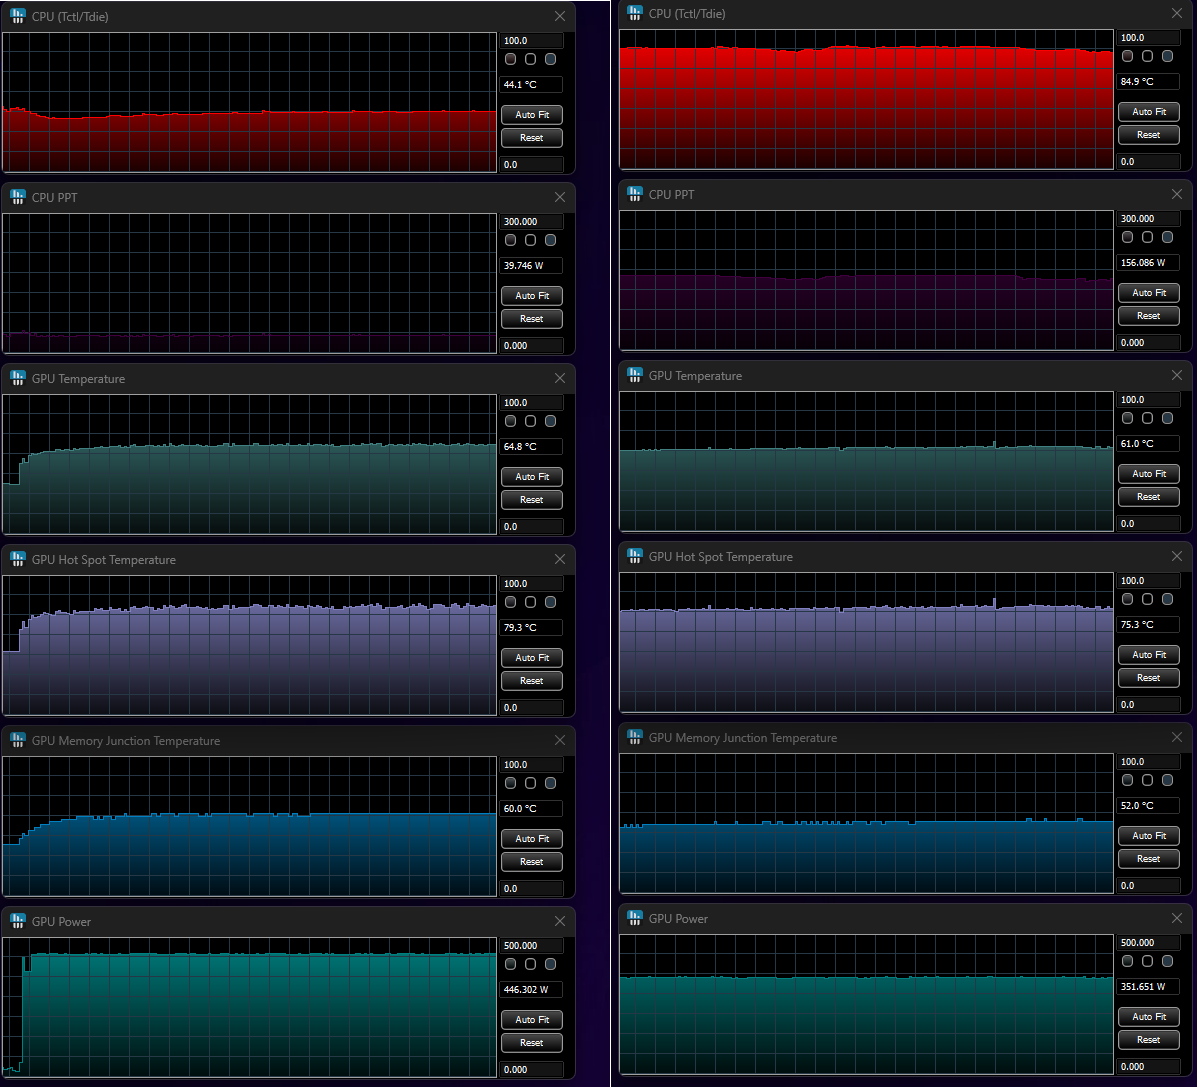Click HWiNFO icon on CPU (Tctl/Tdie) 84.9 °C window
This screenshot has width=1197, height=1087.
pos(634,13)
